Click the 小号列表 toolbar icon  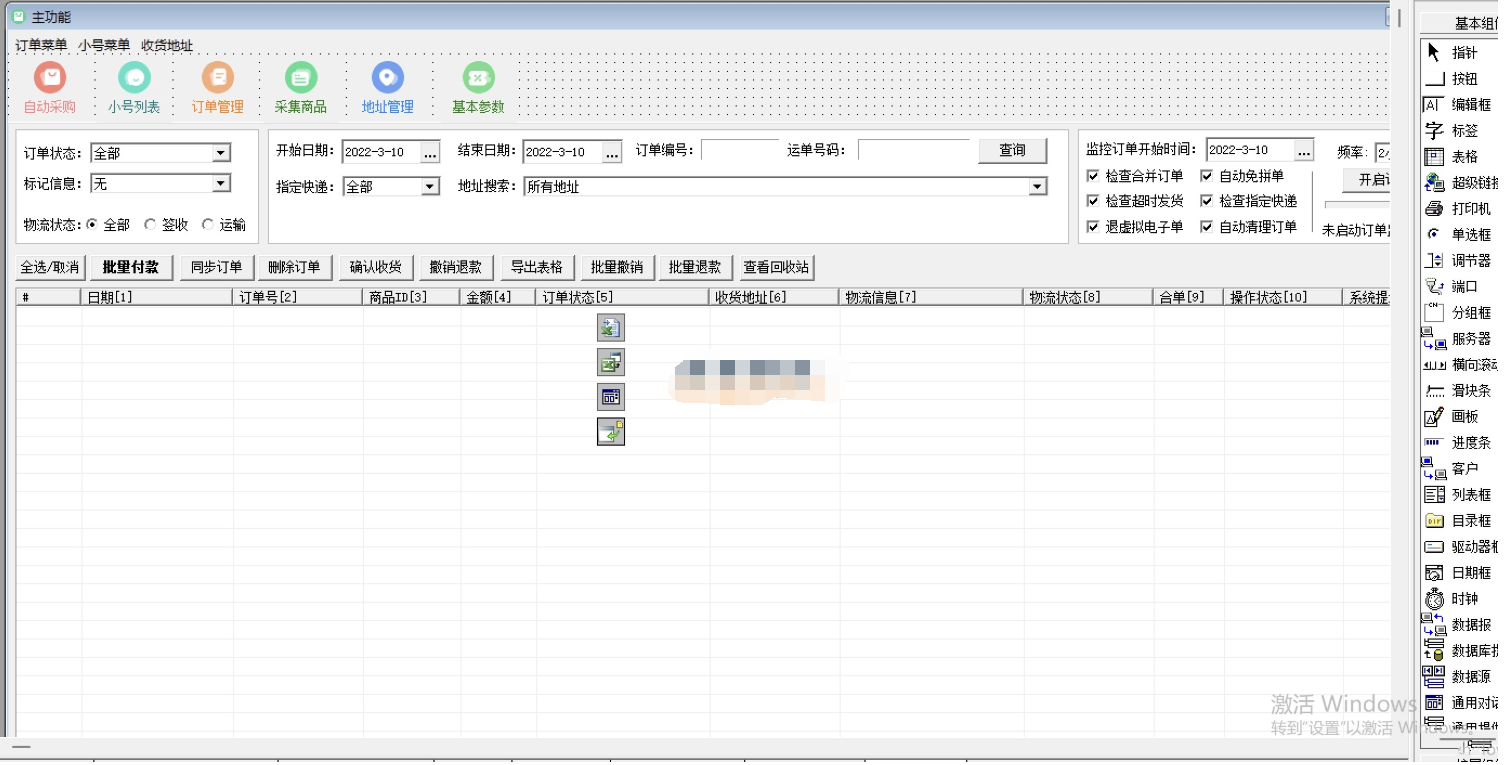point(133,86)
